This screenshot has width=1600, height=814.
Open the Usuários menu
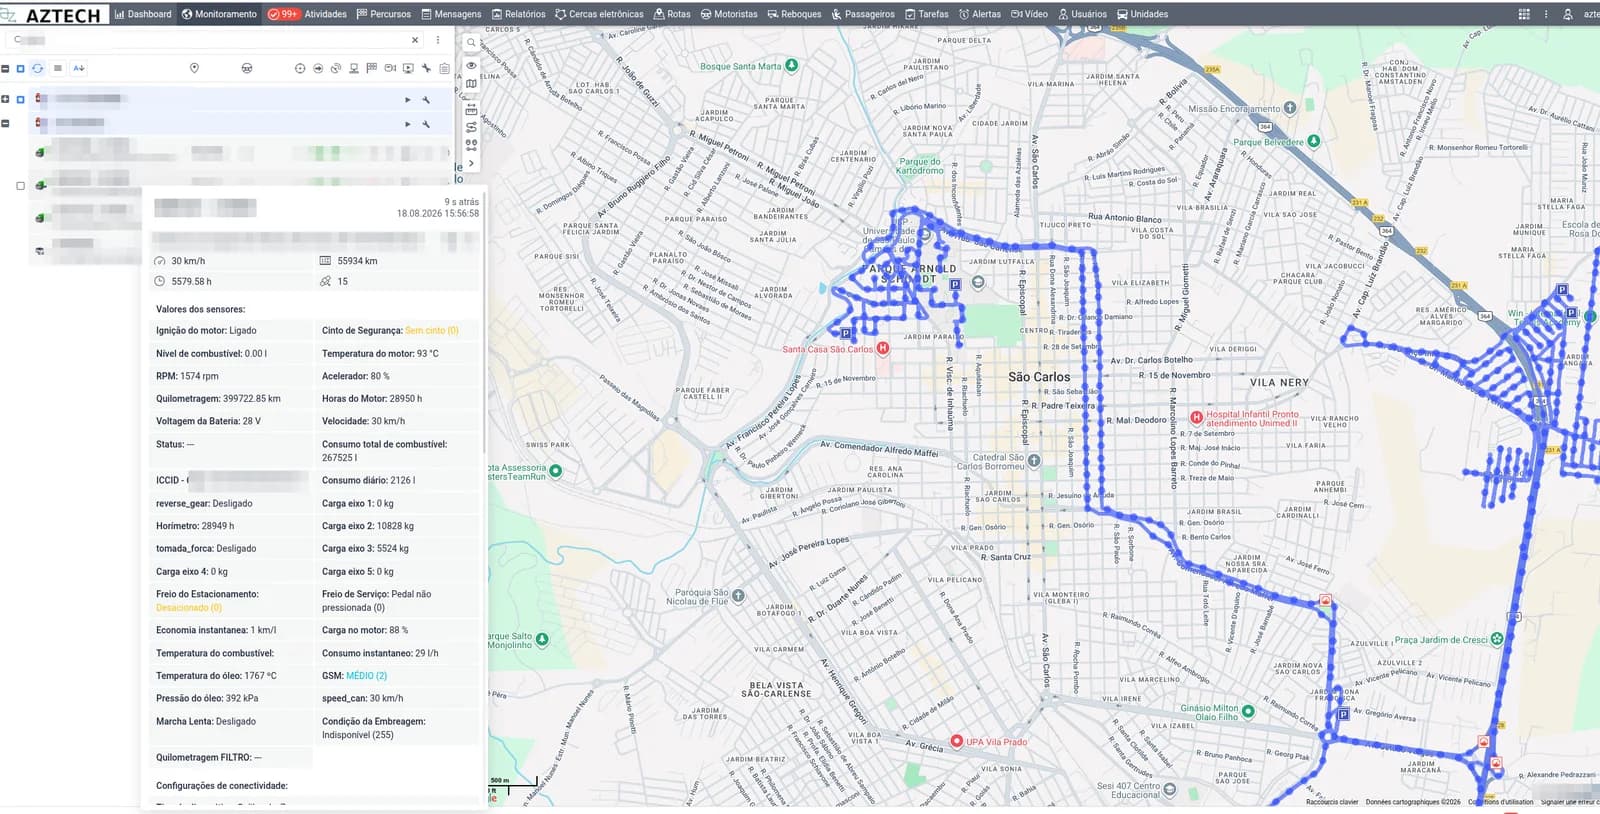[x=1082, y=14]
